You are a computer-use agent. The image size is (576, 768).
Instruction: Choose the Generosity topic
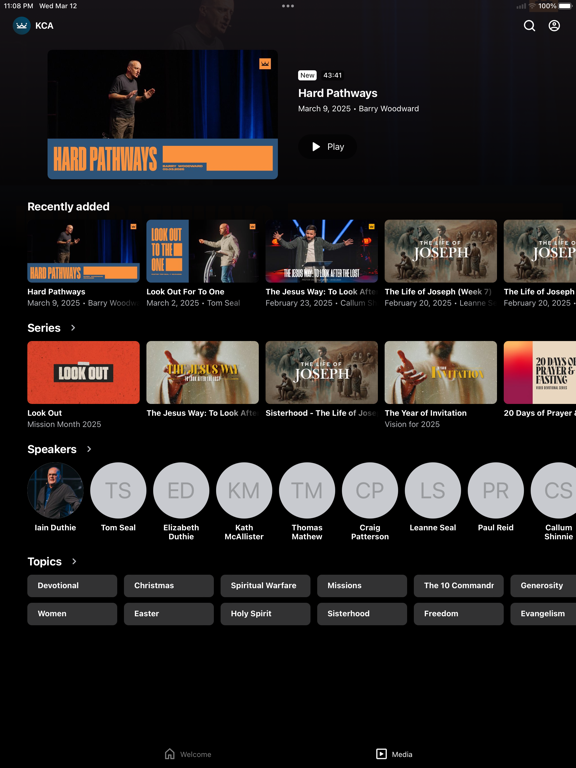point(543,586)
